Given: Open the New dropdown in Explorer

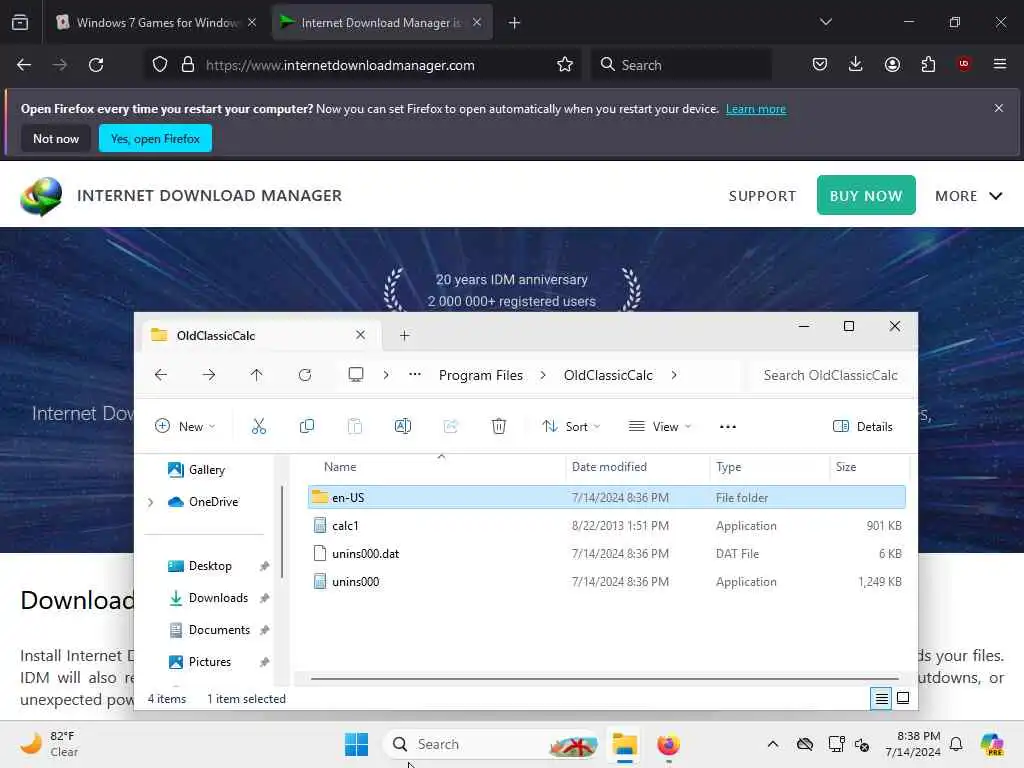Looking at the screenshot, I should pyautogui.click(x=185, y=426).
